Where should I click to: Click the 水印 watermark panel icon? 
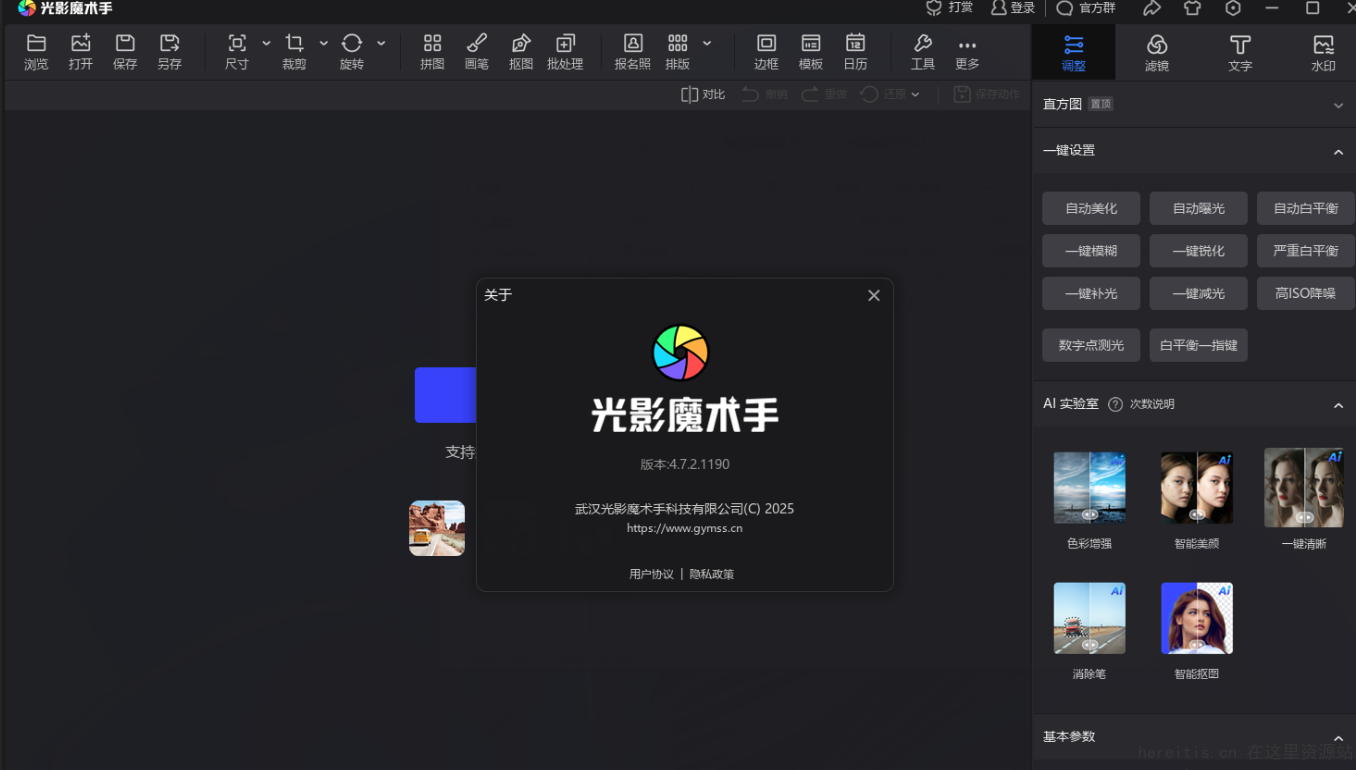point(1322,51)
